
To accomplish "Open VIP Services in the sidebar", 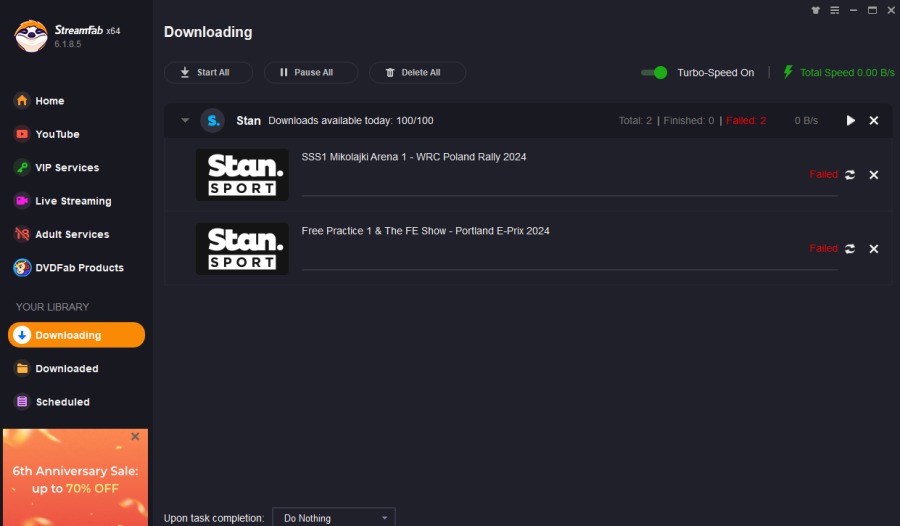I will (x=56, y=167).
